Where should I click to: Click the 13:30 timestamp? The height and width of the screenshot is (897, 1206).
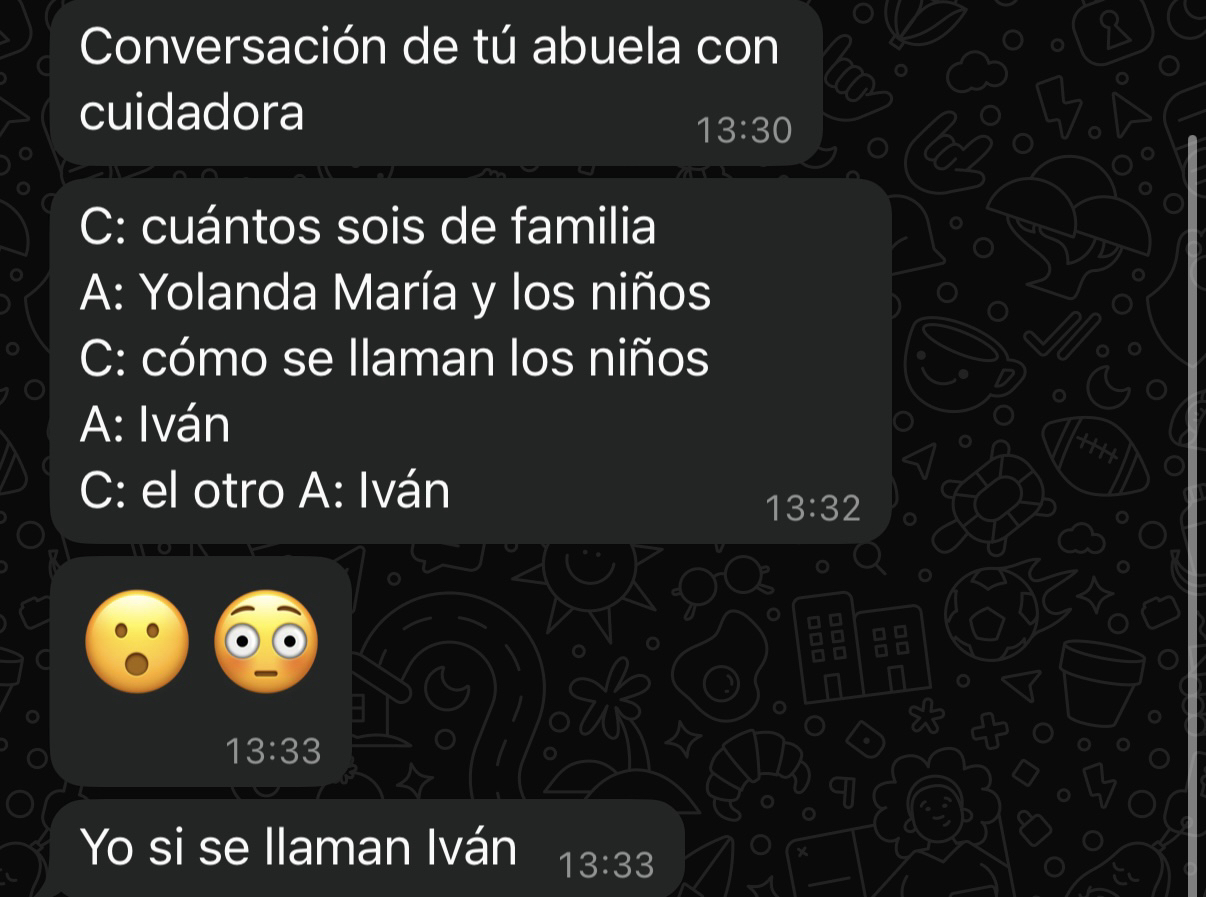[x=744, y=130]
